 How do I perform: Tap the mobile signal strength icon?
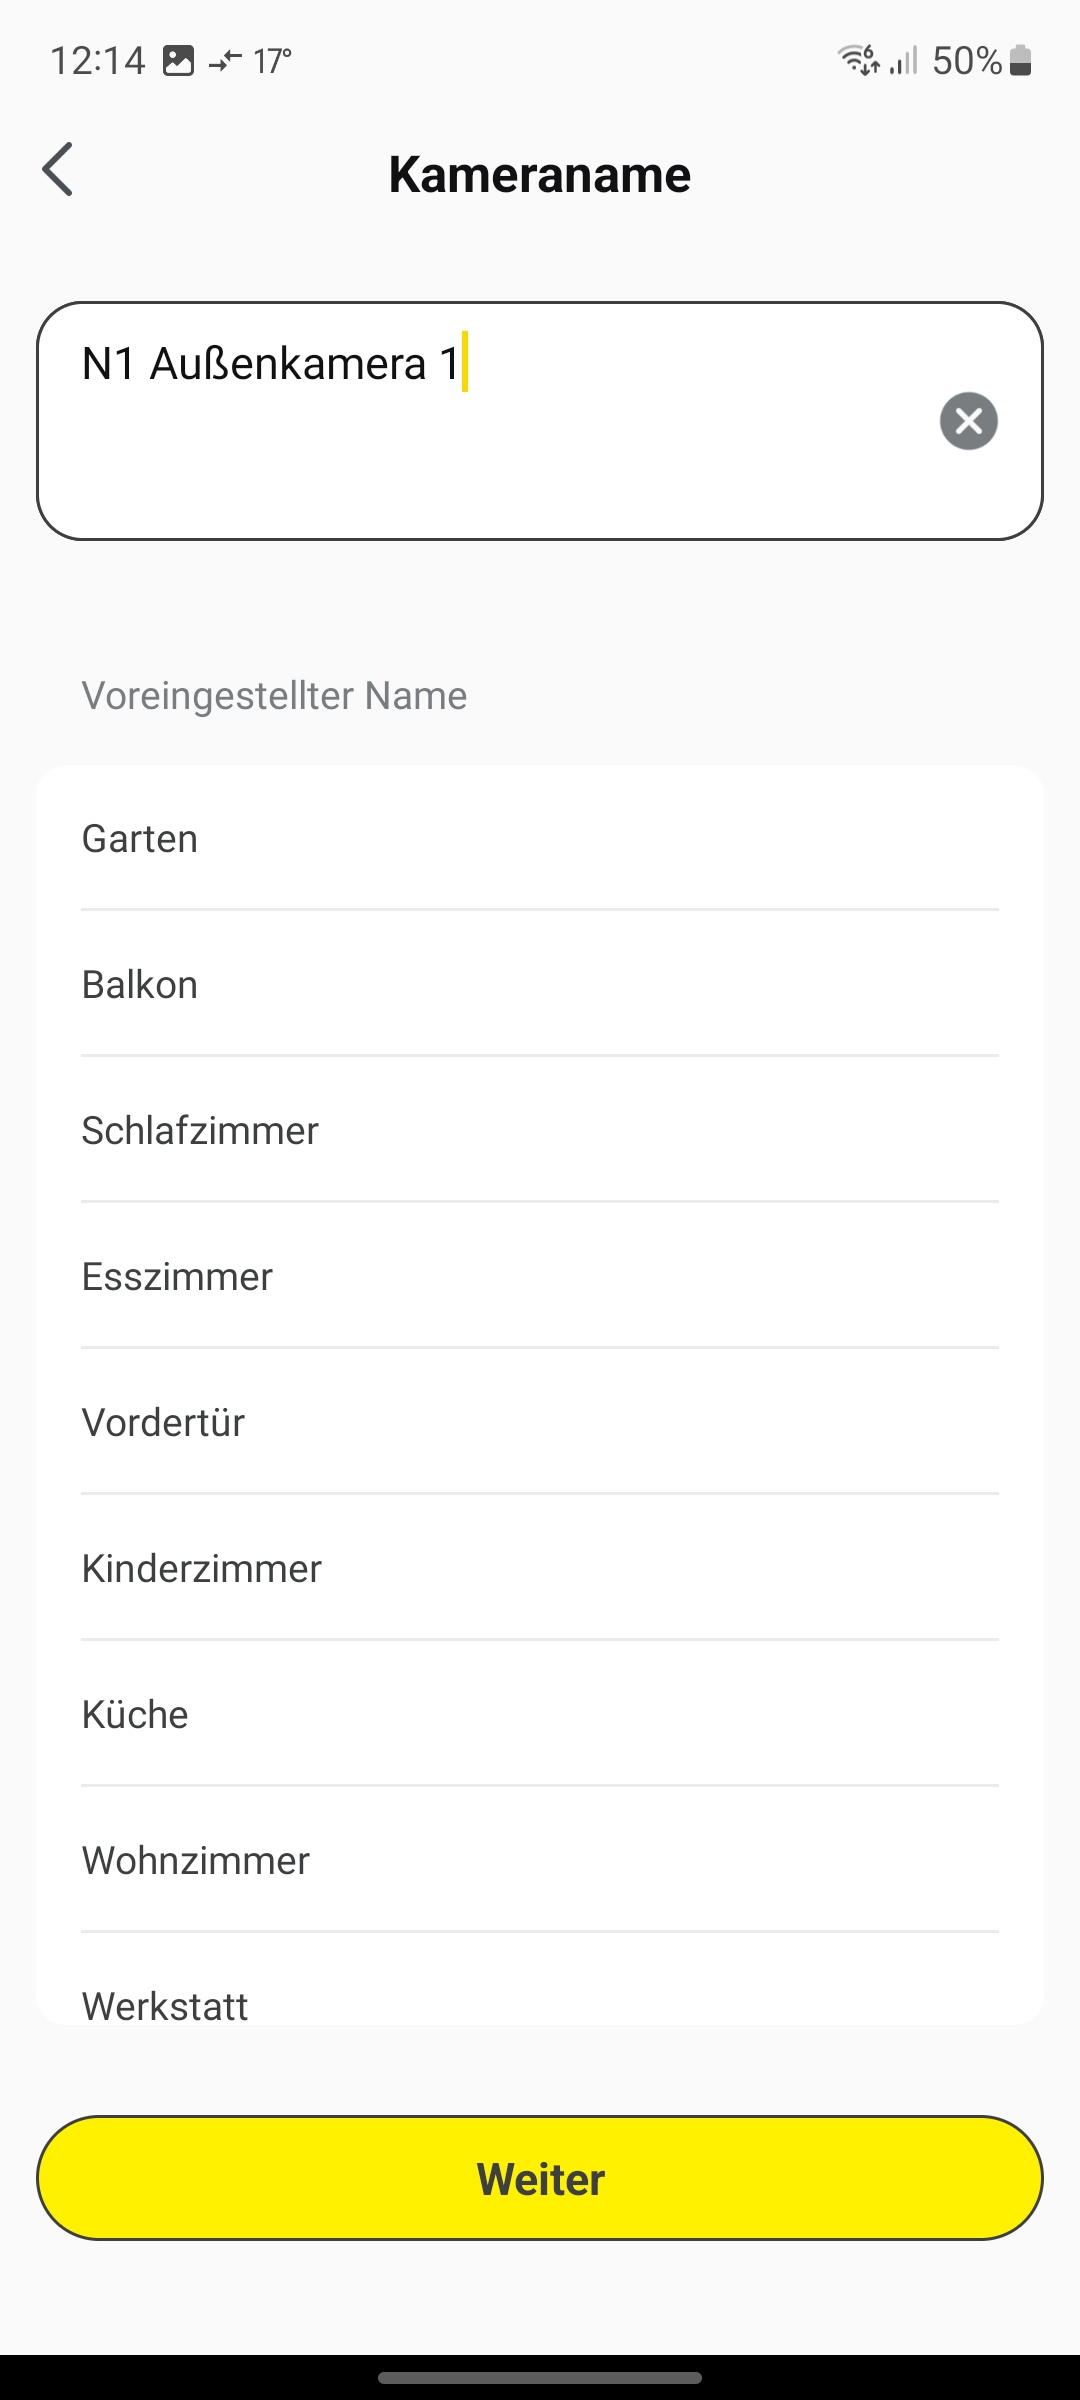903,61
